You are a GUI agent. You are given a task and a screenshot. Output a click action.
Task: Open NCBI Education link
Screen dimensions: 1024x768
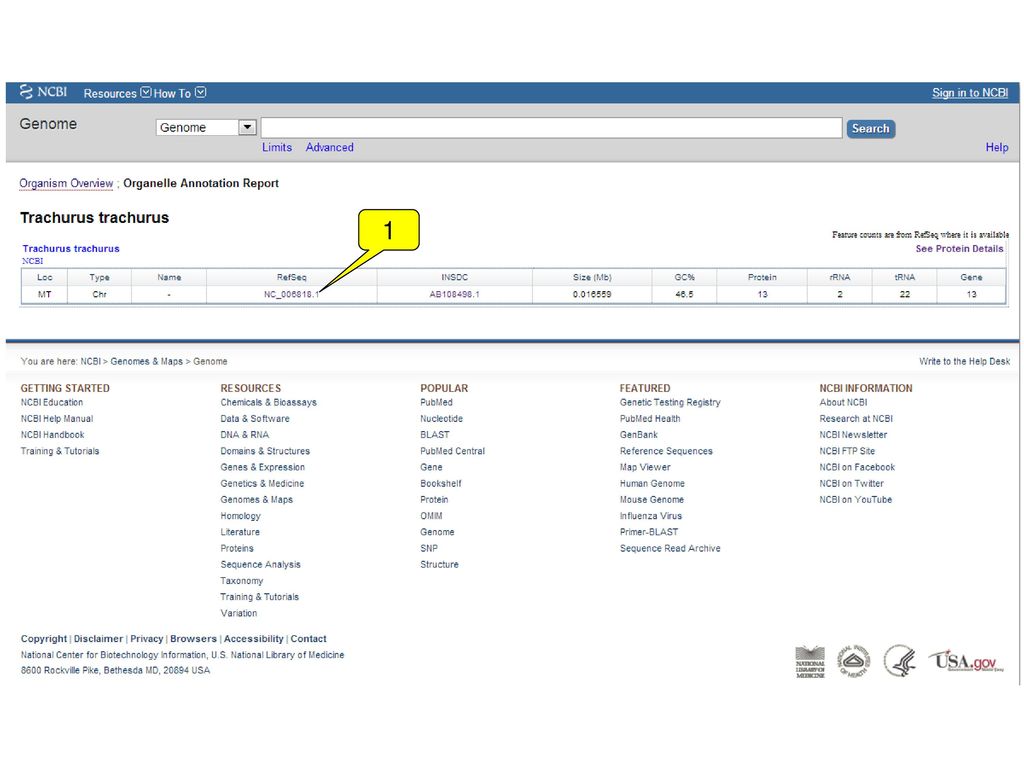(52, 402)
